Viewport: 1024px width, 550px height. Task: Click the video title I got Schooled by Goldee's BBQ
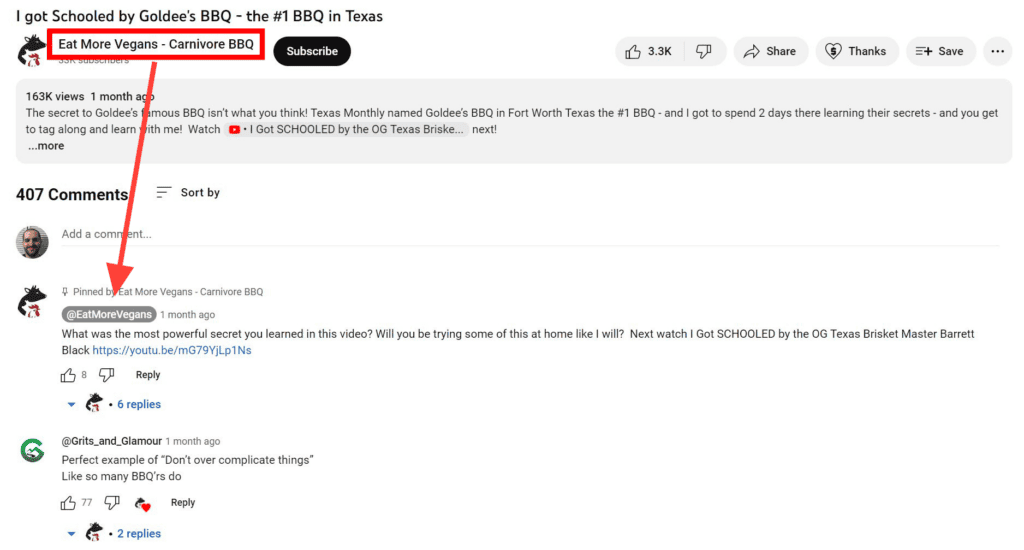(199, 16)
